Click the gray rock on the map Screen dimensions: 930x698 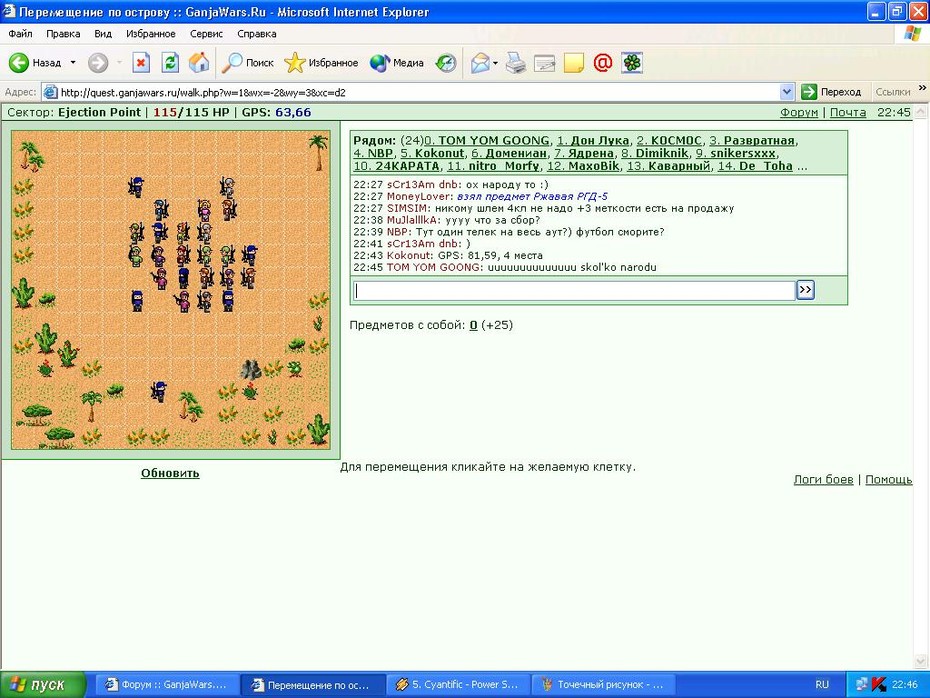[250, 369]
